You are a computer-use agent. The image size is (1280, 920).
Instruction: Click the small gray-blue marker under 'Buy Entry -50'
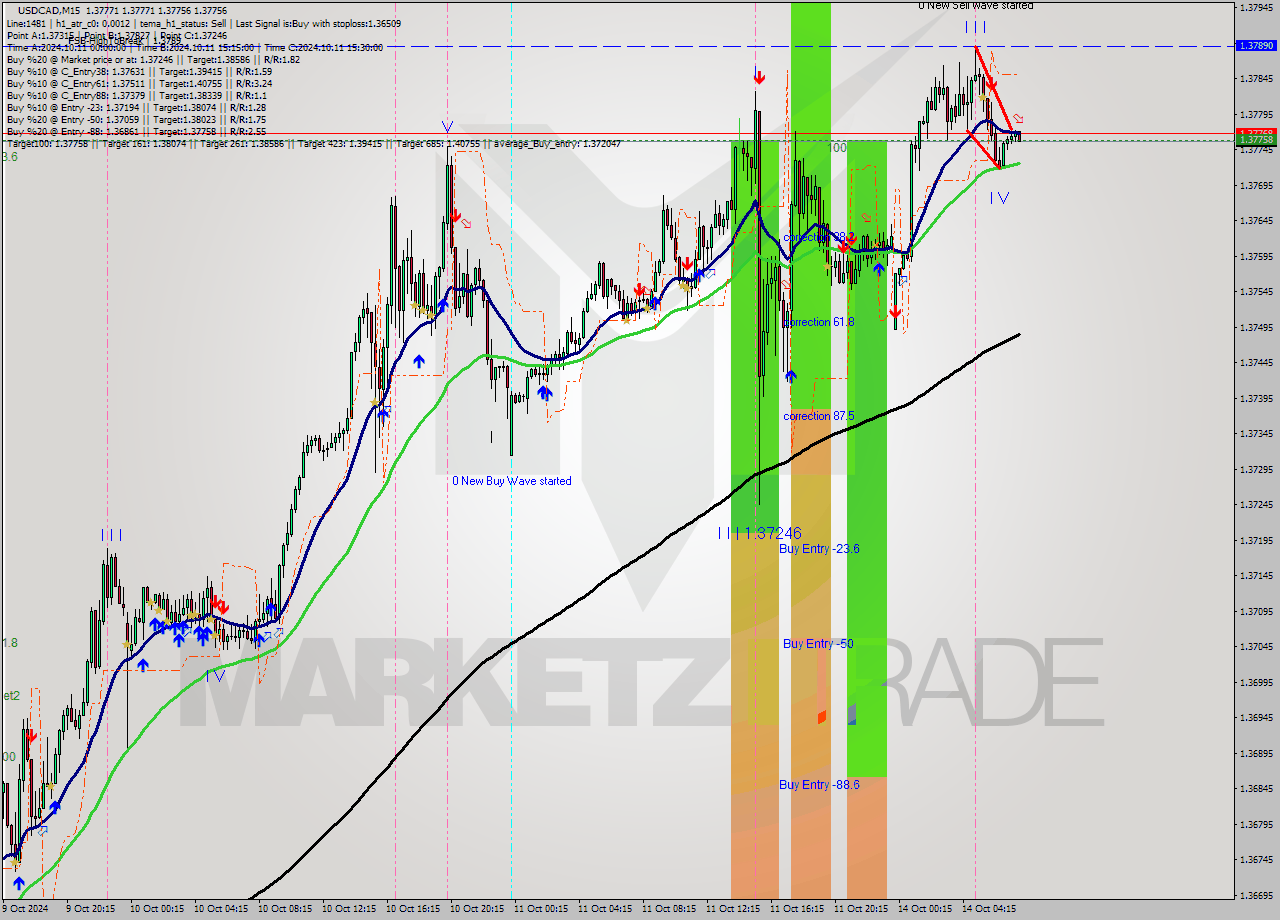click(x=852, y=714)
